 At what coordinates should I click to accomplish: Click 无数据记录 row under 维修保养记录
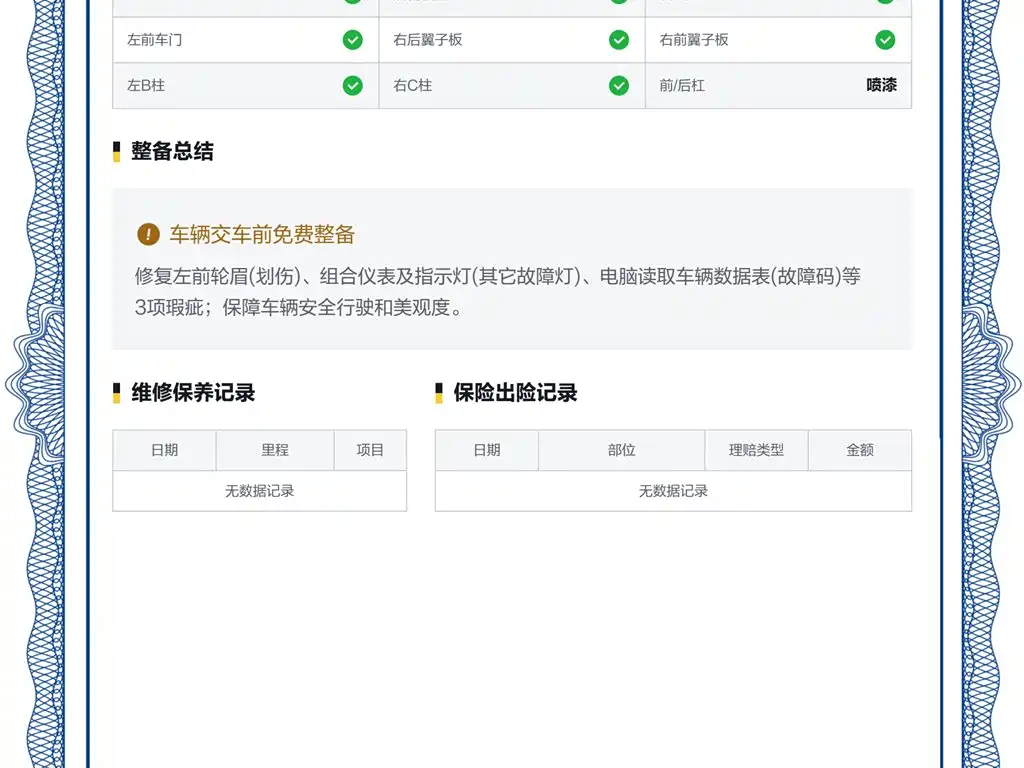[260, 491]
